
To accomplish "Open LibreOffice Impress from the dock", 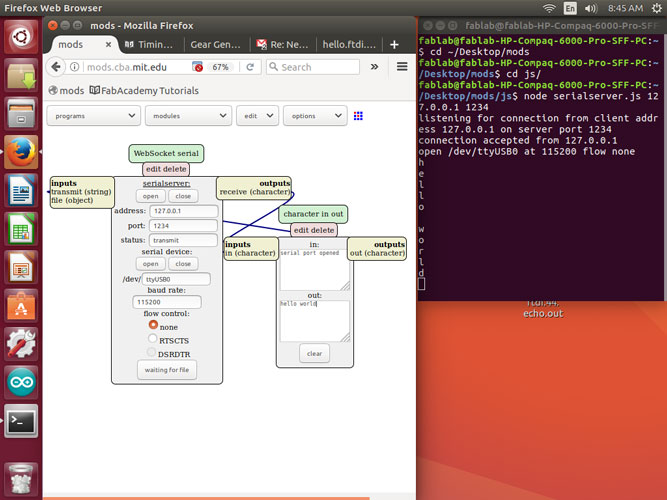I will pos(21,267).
